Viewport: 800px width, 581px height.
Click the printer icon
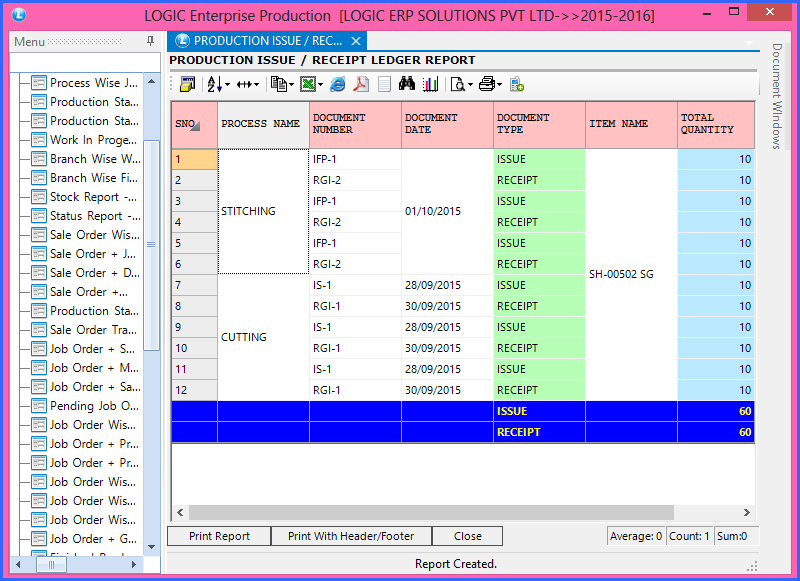tap(487, 84)
